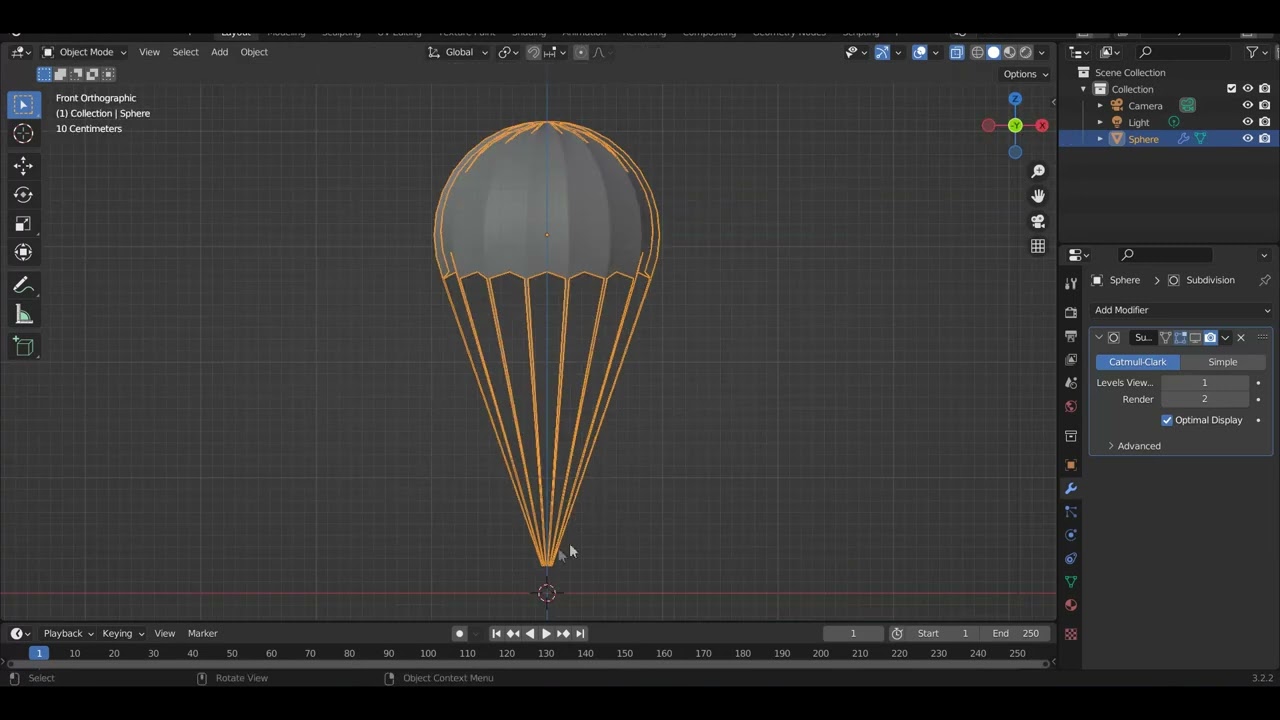
Task: Click the viewport zoom magnifier gizmo
Action: [1038, 171]
